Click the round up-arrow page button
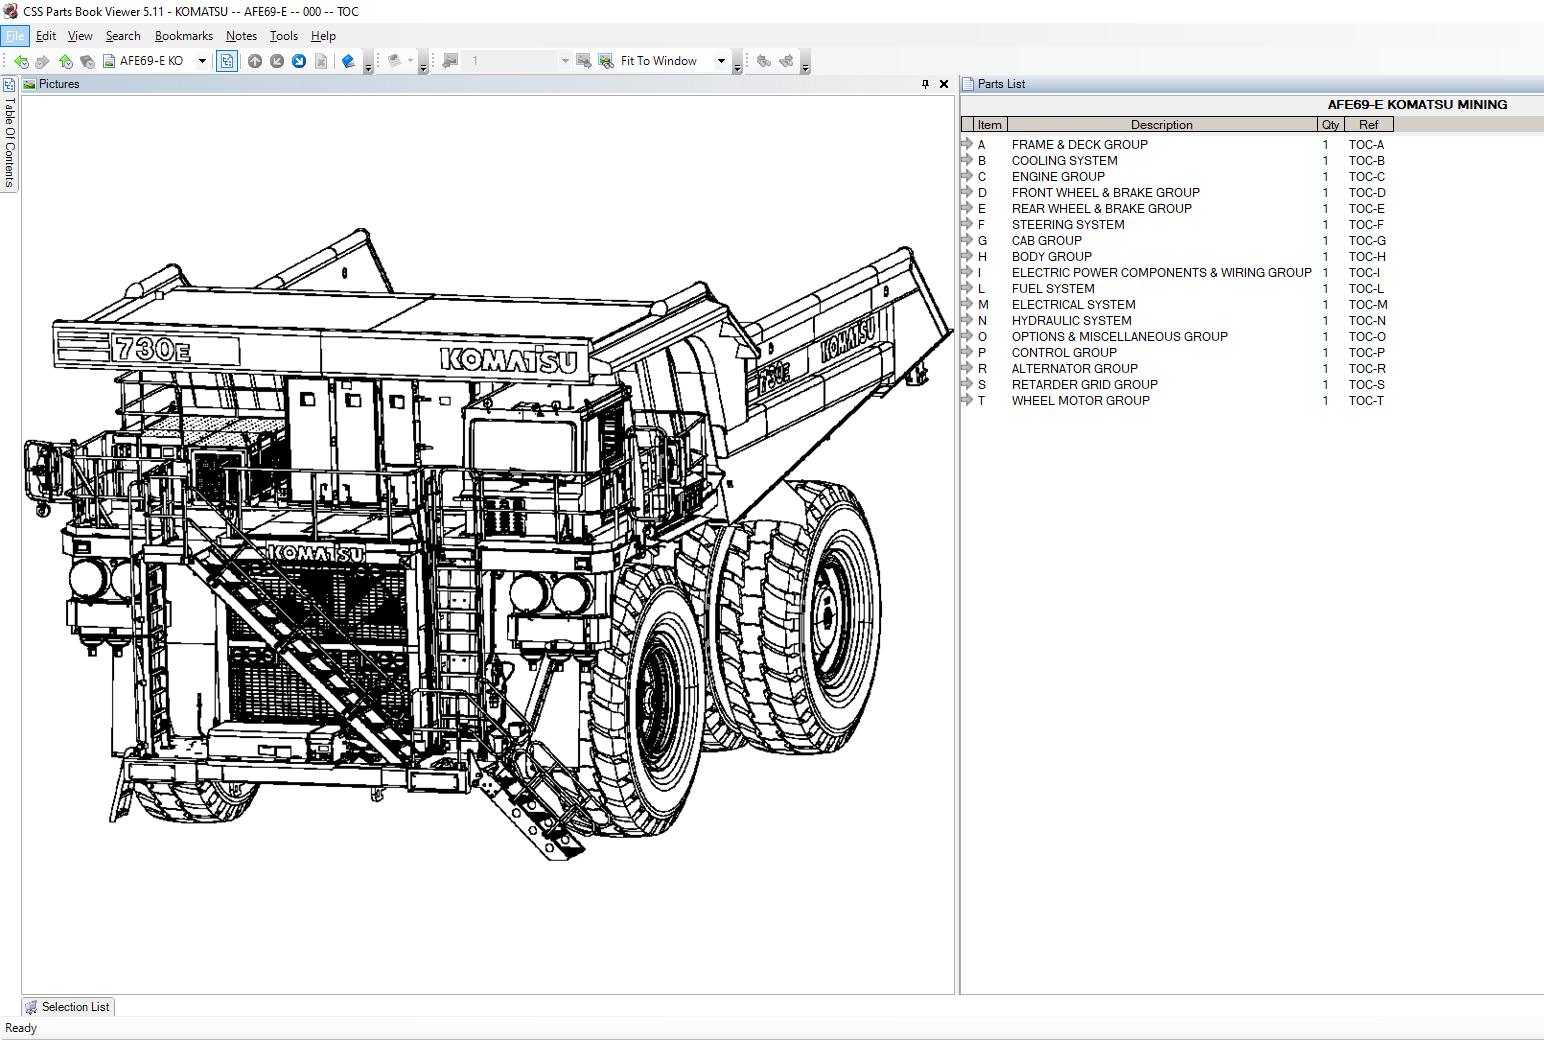 [255, 61]
